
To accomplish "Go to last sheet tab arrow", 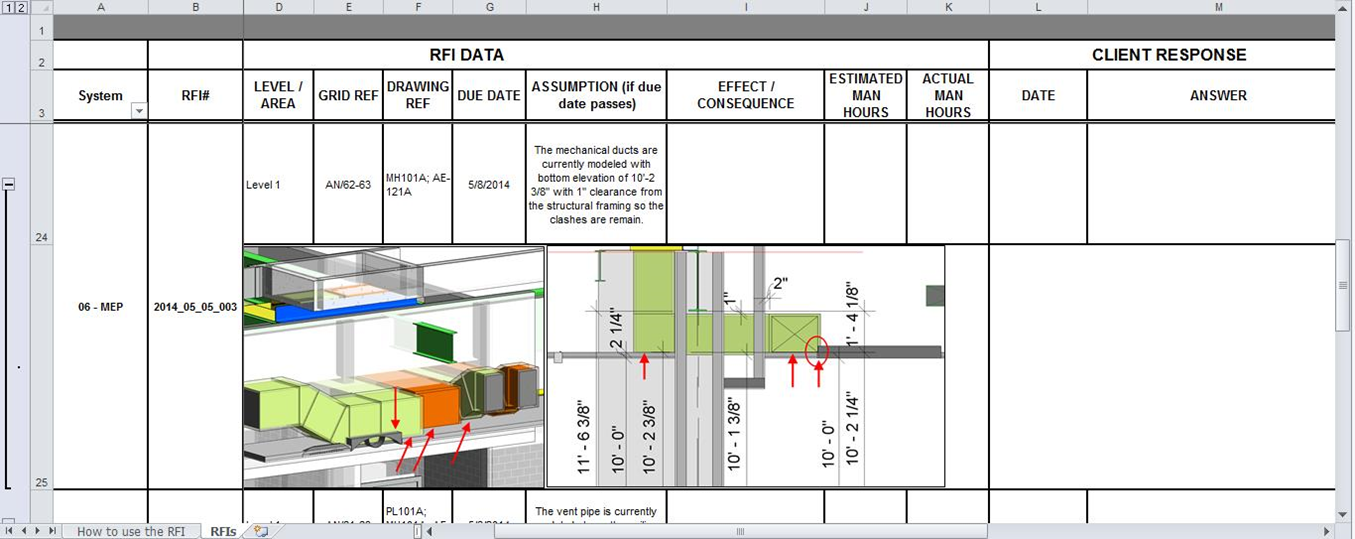I will [x=50, y=531].
